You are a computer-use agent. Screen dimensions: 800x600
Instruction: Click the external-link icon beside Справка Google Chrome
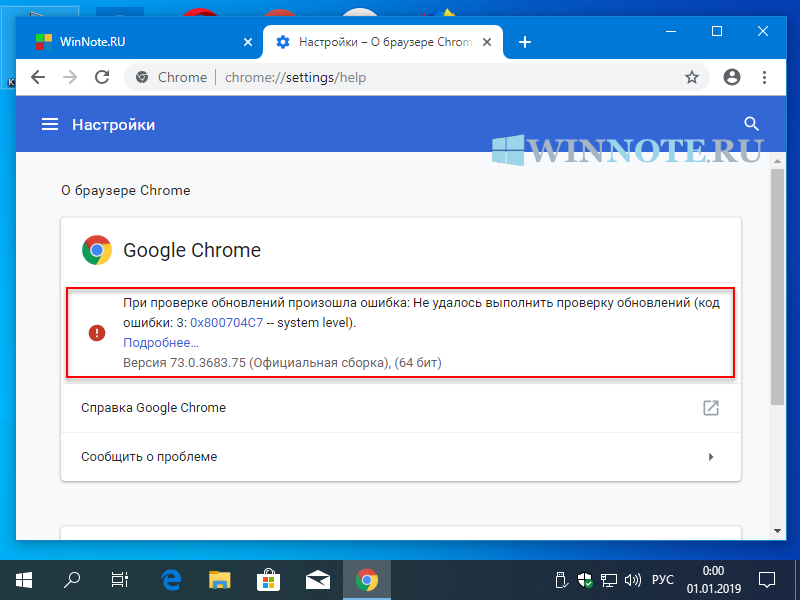(x=711, y=408)
